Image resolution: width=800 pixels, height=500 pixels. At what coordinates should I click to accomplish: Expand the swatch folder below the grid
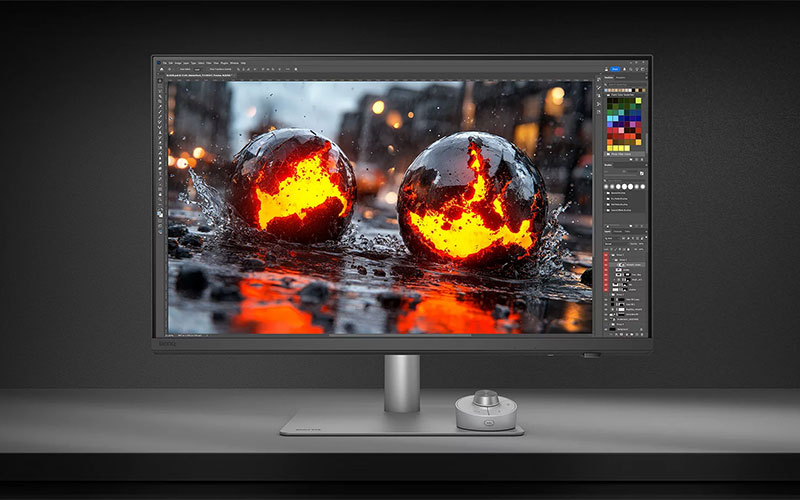(605, 154)
